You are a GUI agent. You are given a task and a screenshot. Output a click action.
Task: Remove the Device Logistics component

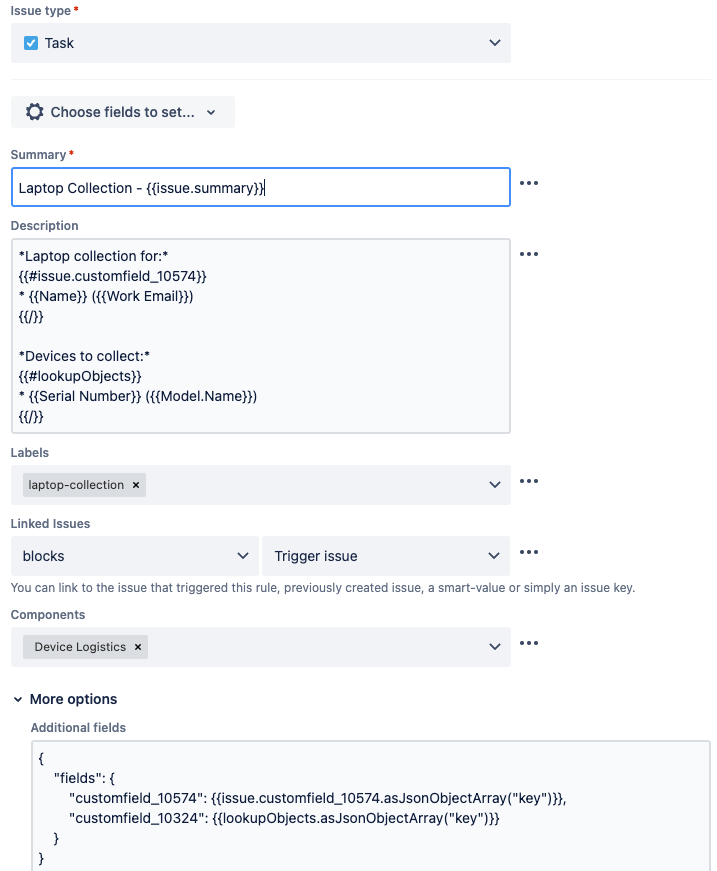tap(138, 647)
